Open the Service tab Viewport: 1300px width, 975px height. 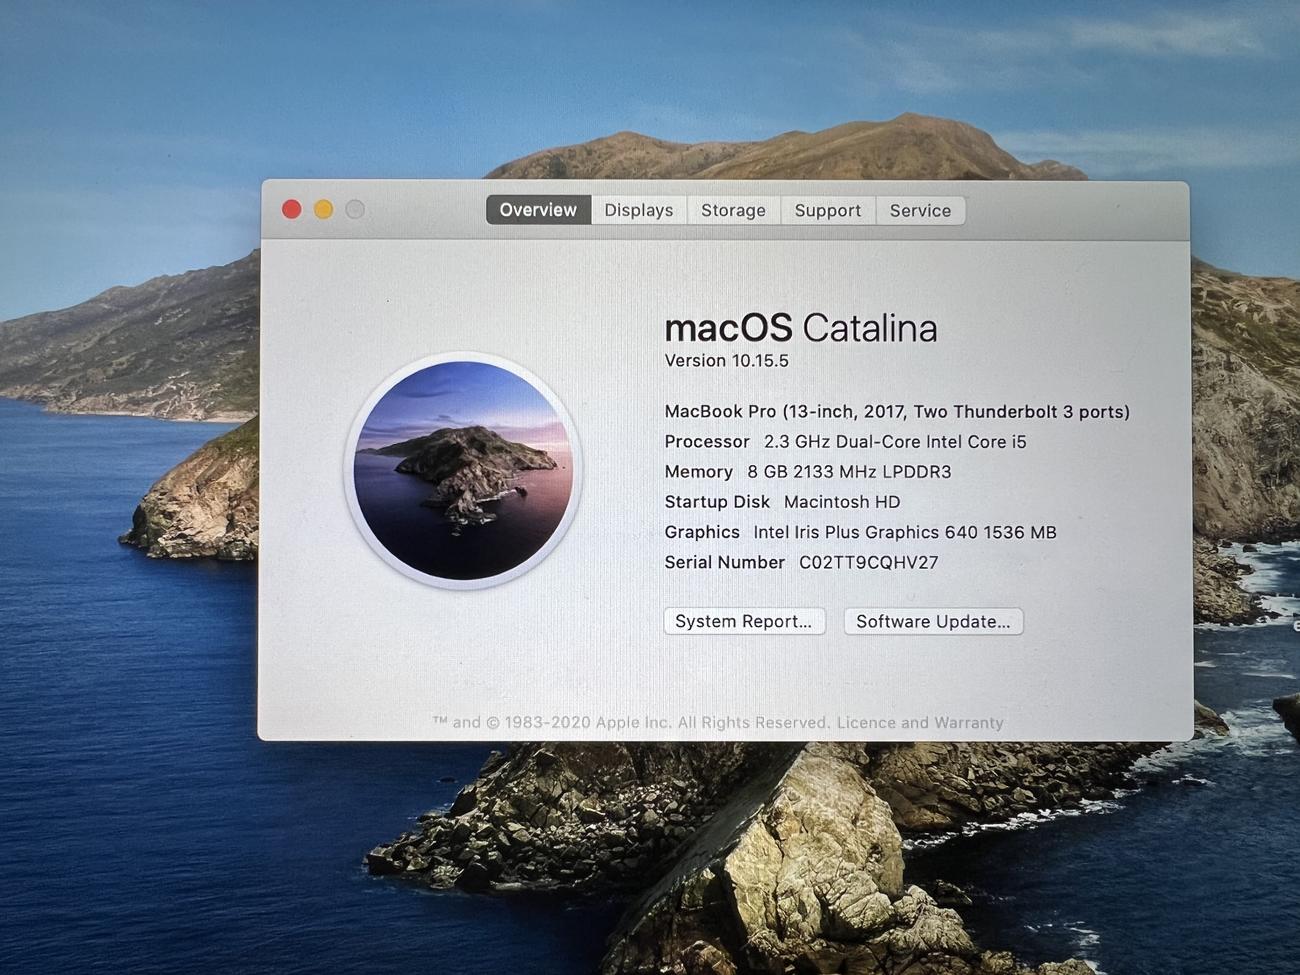click(x=920, y=210)
